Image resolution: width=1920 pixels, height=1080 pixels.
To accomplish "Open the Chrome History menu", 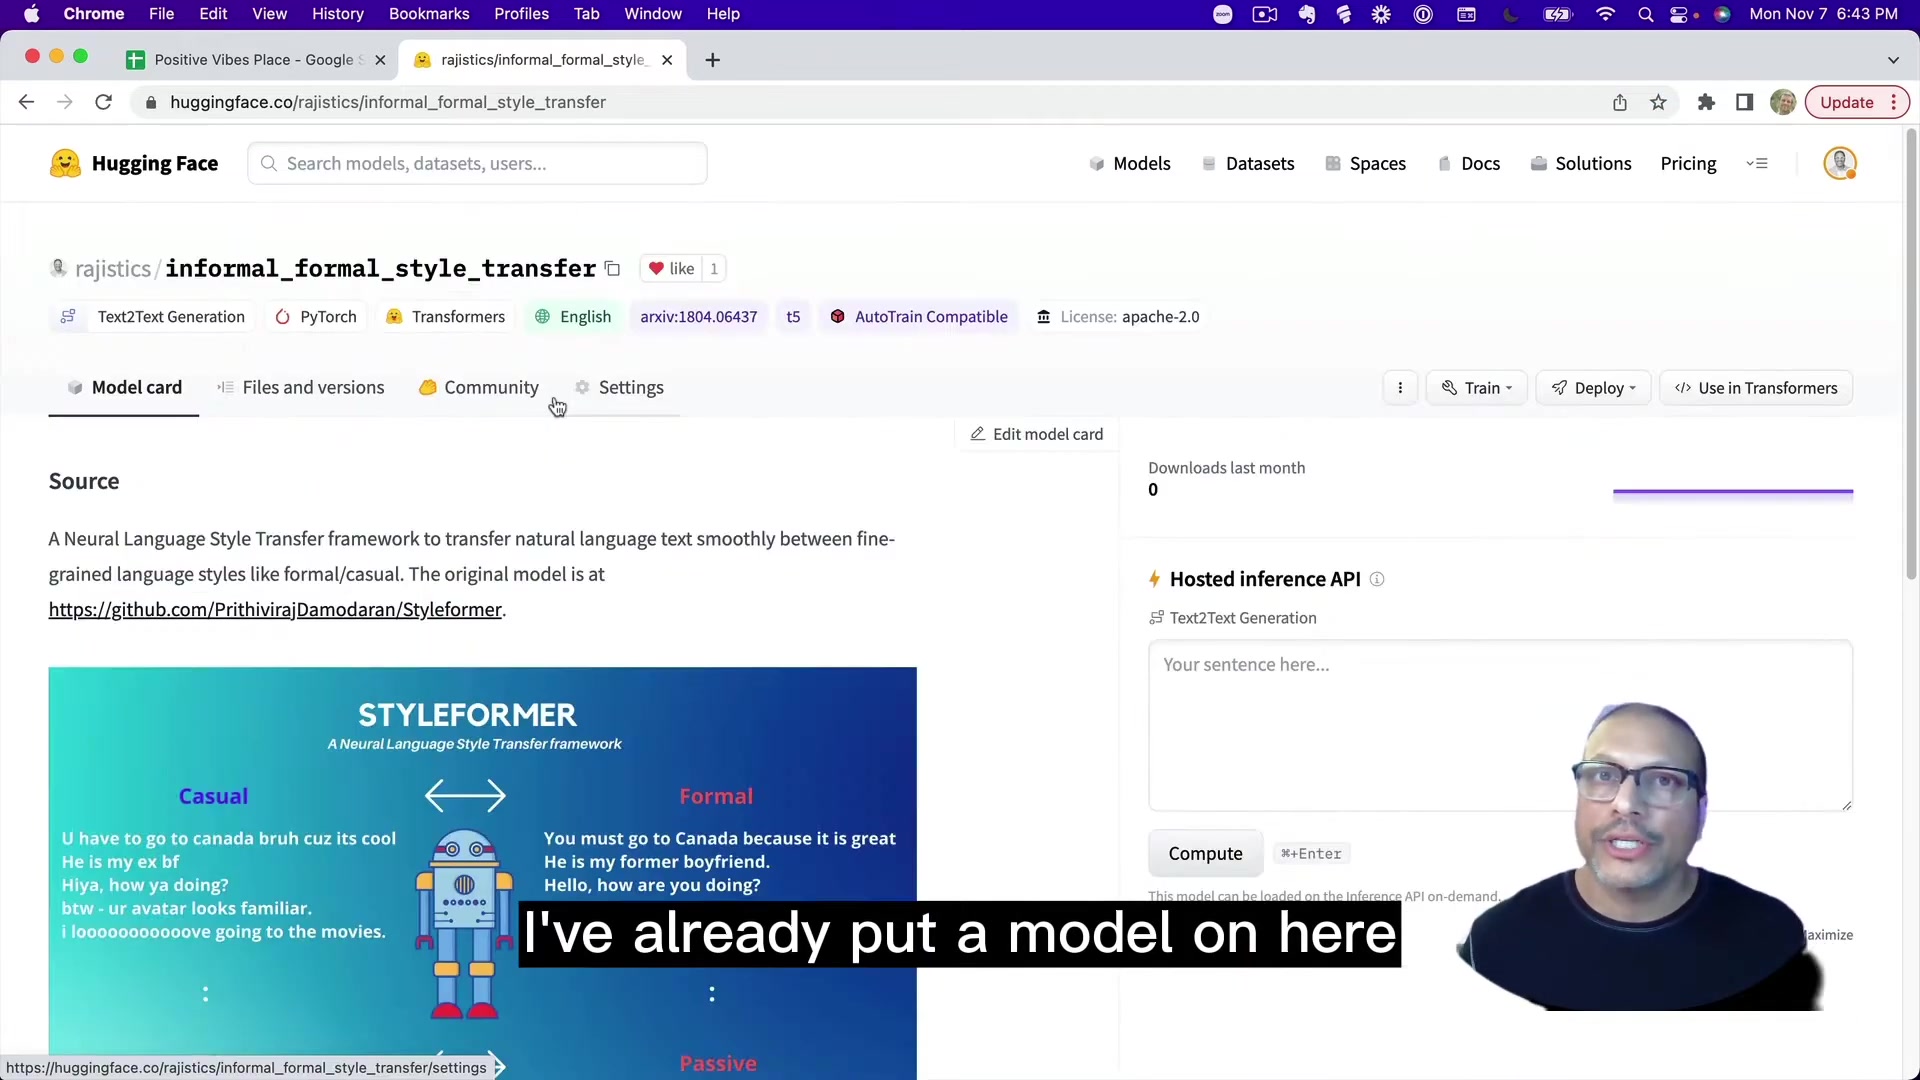I will 338,14.
